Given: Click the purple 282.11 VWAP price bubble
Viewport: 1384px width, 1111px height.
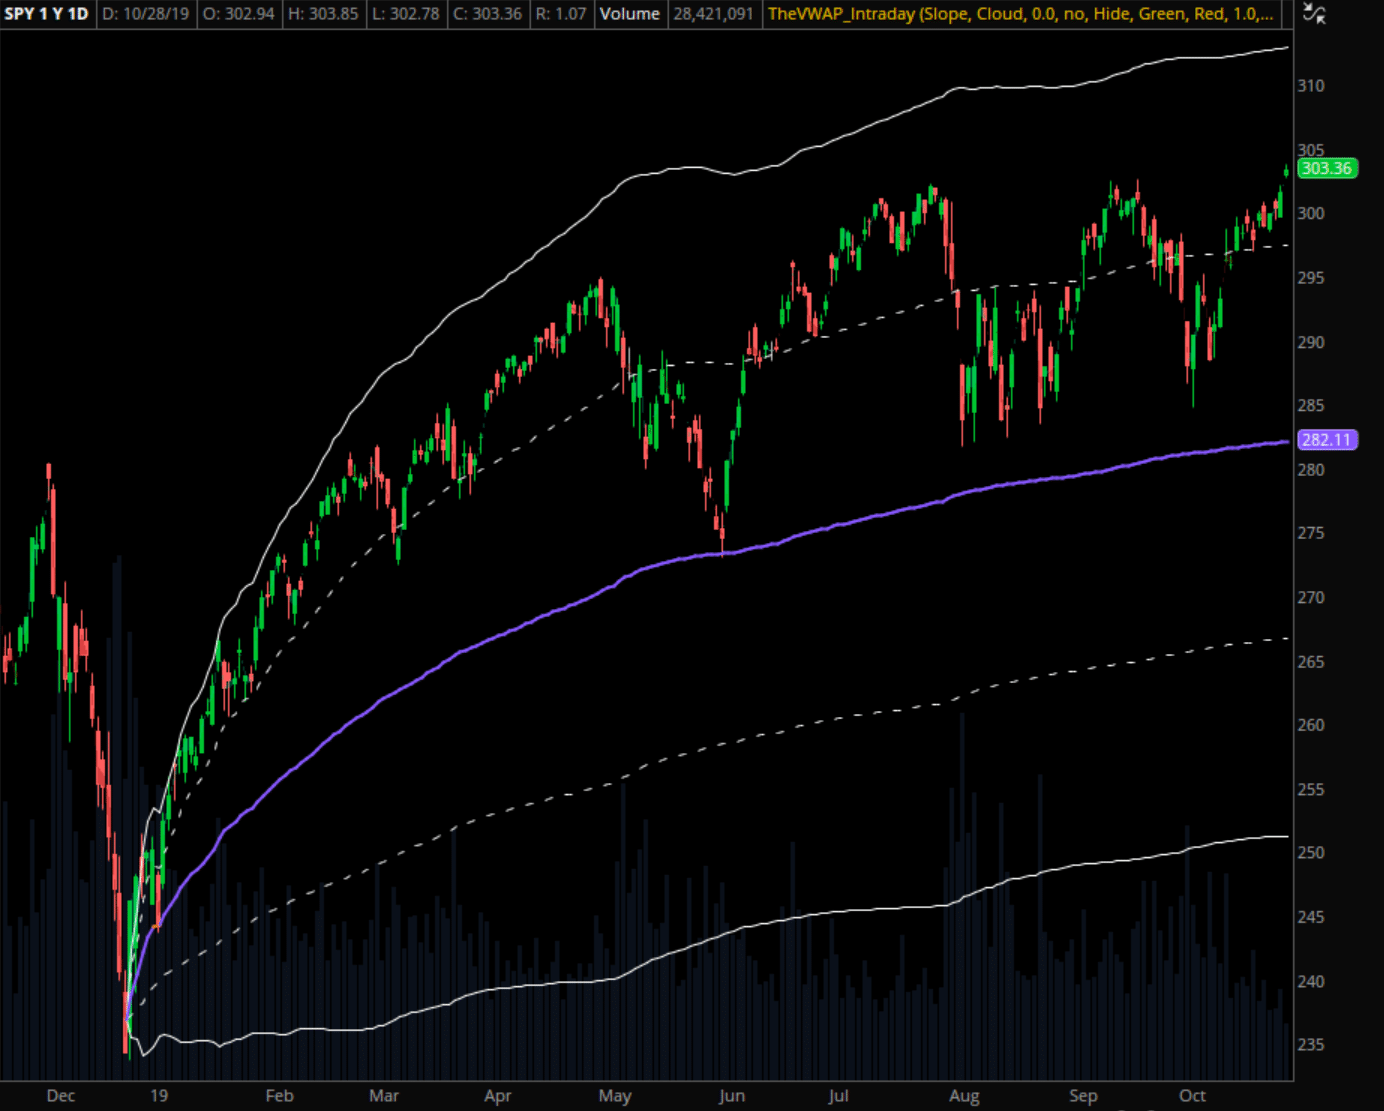Looking at the screenshot, I should tap(1327, 440).
